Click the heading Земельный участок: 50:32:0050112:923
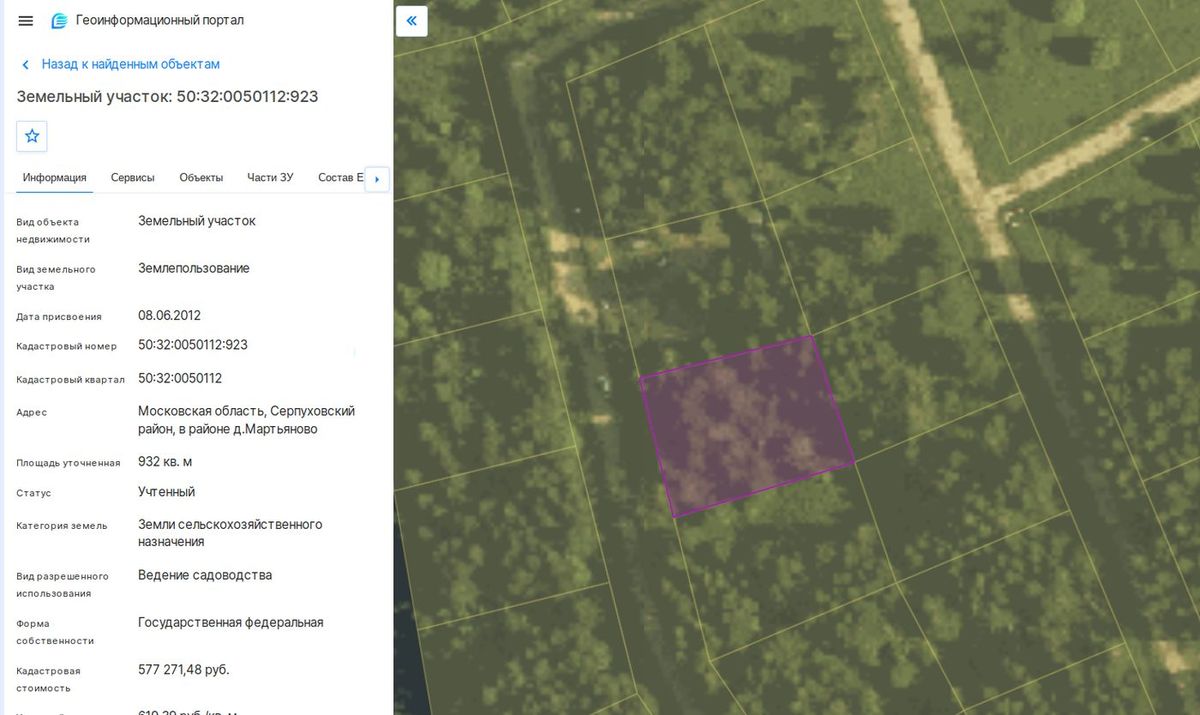 167,96
